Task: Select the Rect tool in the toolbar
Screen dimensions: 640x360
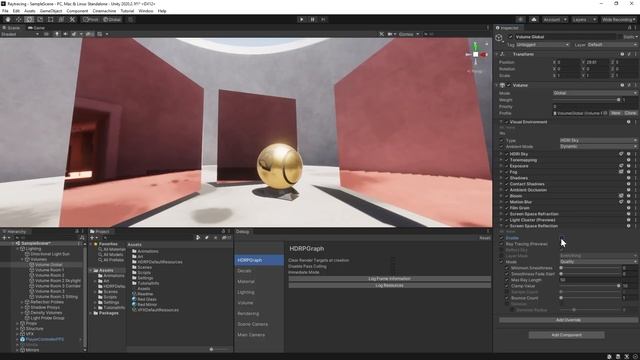Action: 51,19
